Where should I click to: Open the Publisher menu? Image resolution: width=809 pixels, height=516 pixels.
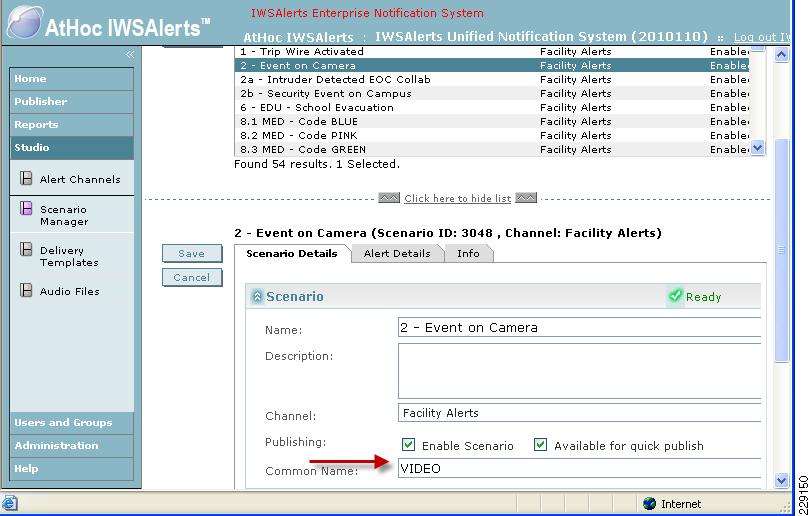click(72, 102)
